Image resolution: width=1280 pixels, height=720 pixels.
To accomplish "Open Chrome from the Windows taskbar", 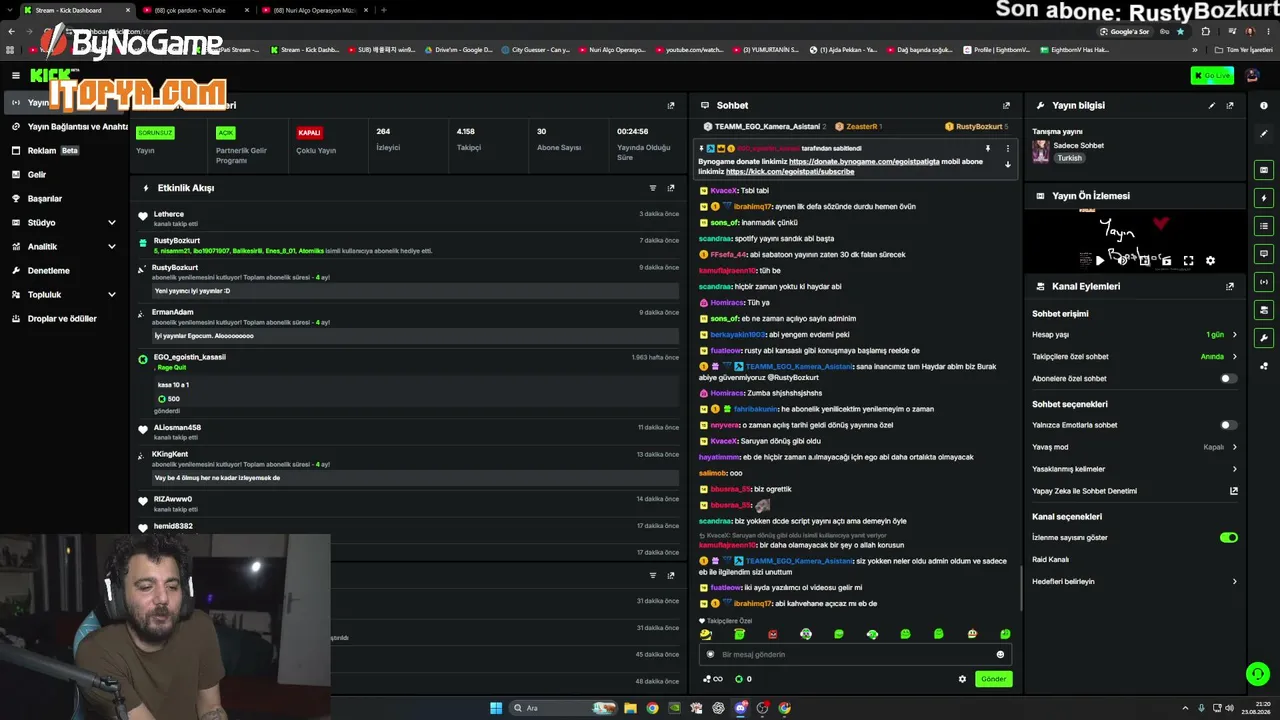I will point(652,708).
